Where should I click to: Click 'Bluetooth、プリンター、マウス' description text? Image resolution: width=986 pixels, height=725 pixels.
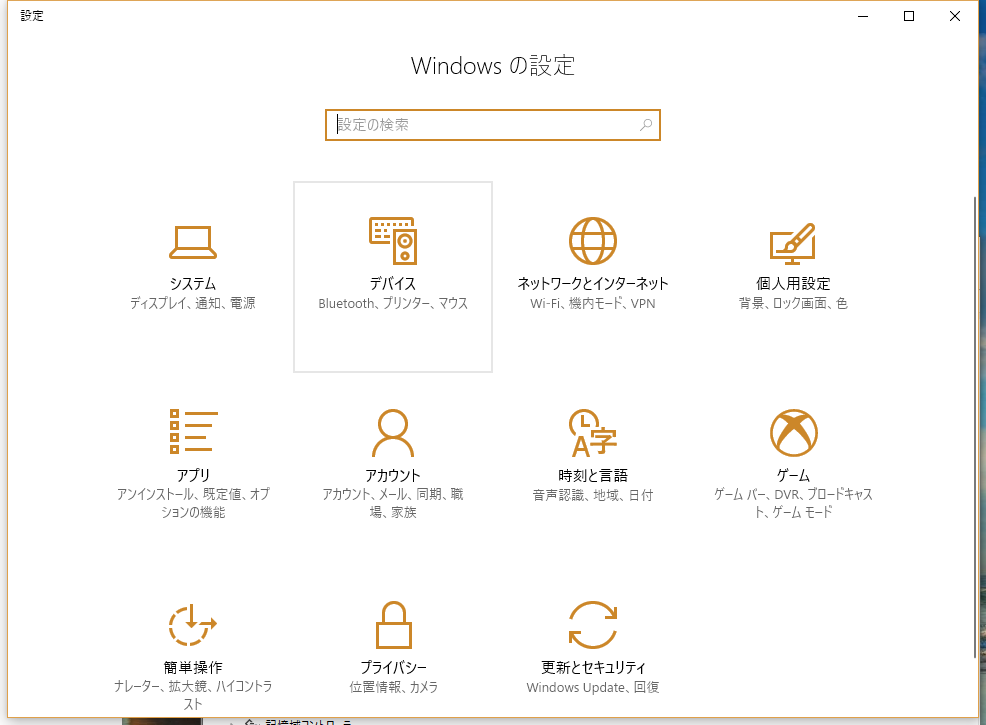point(393,303)
